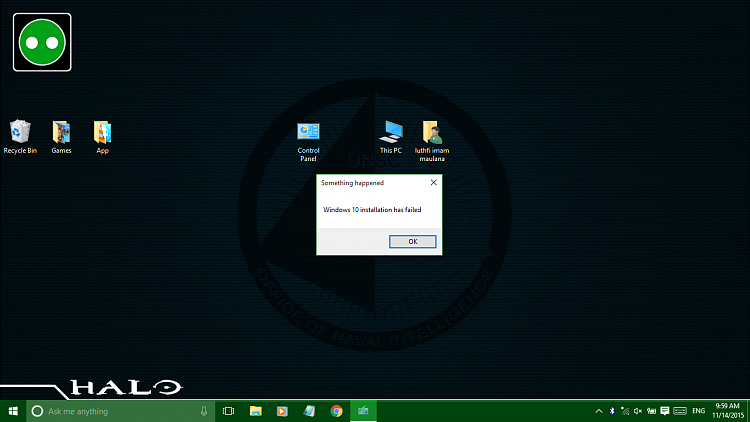Focus the Ask me anything search box

pyautogui.click(x=121, y=411)
